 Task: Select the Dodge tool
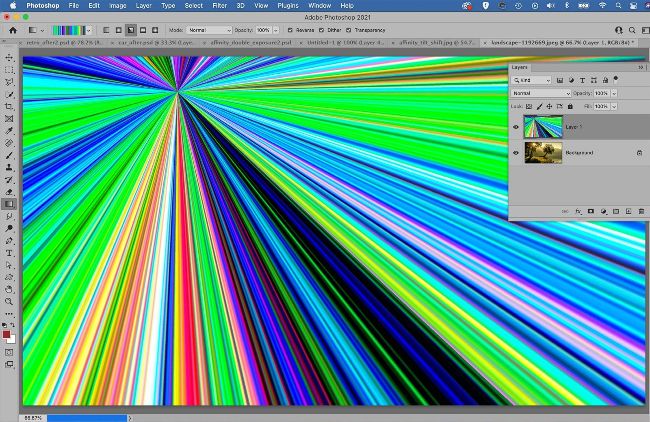(x=9, y=228)
